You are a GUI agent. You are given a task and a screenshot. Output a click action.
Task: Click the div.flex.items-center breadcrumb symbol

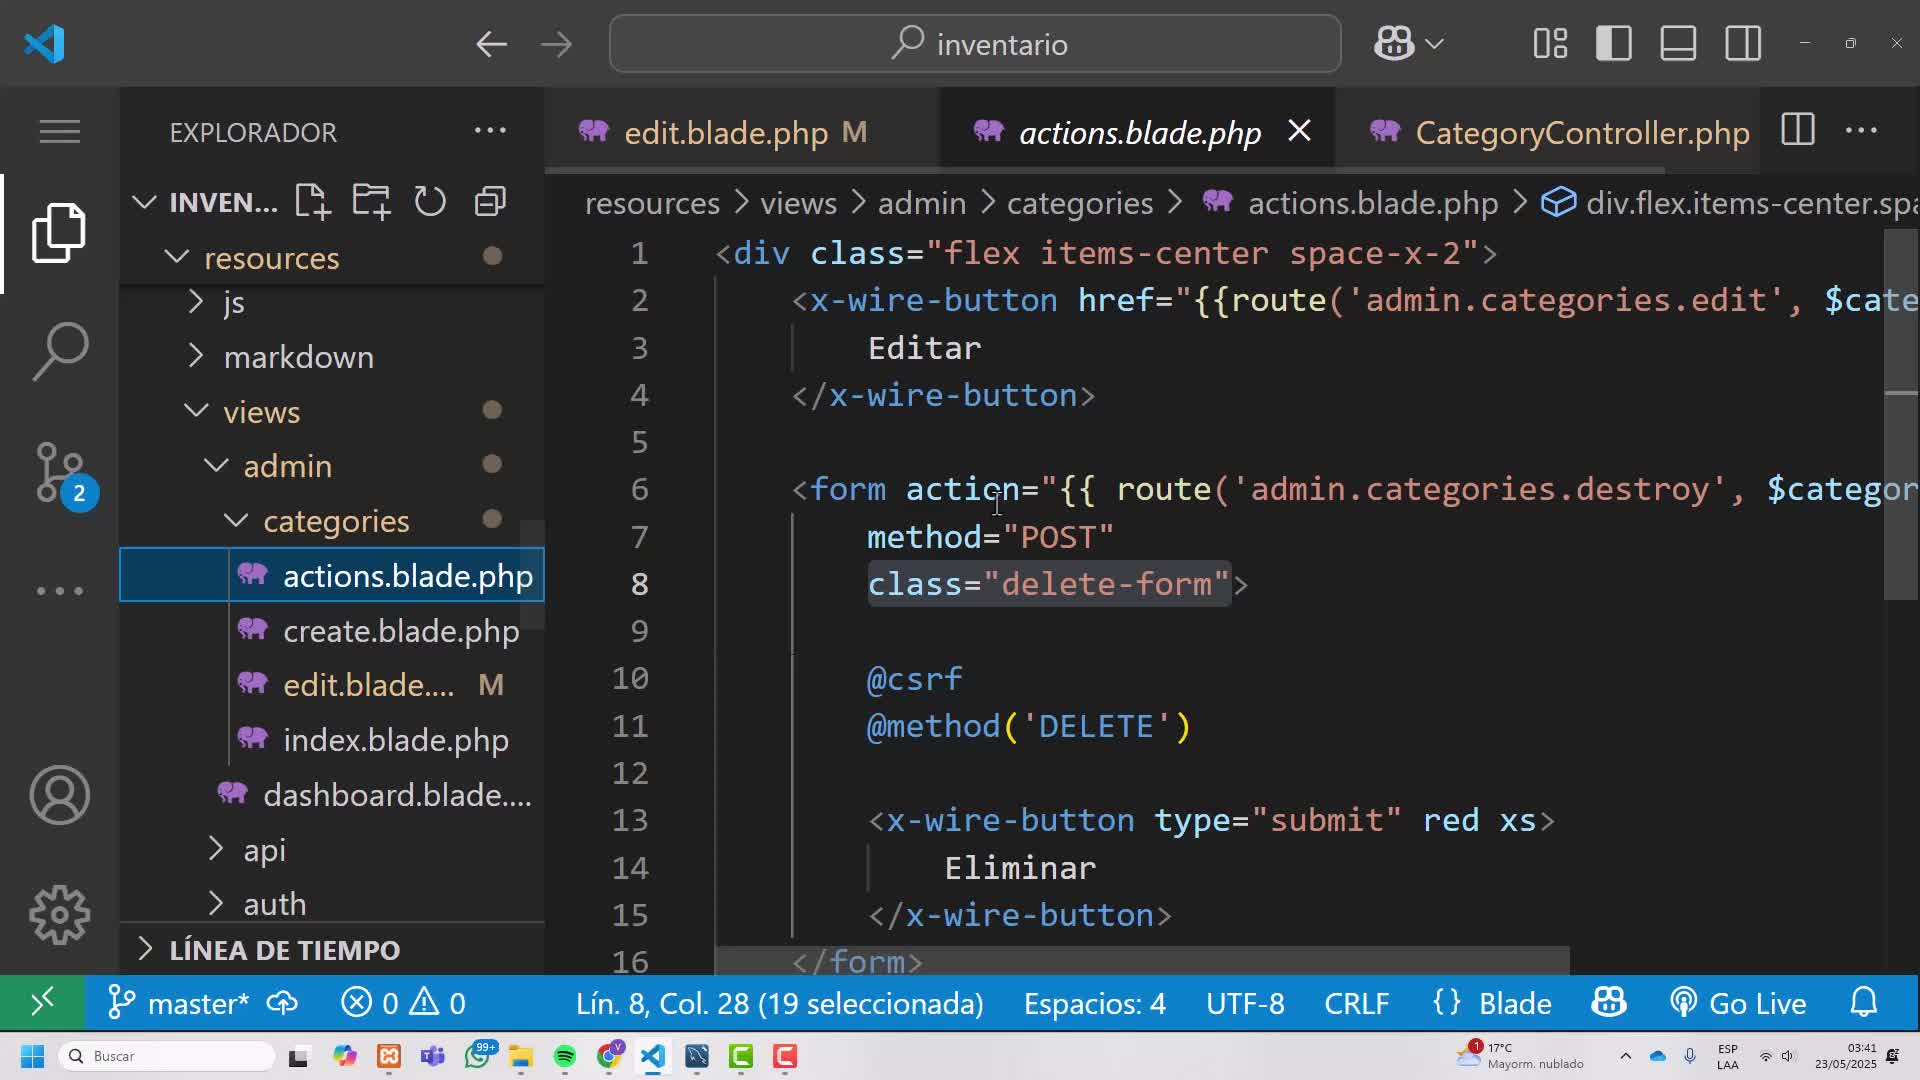pos(1730,203)
